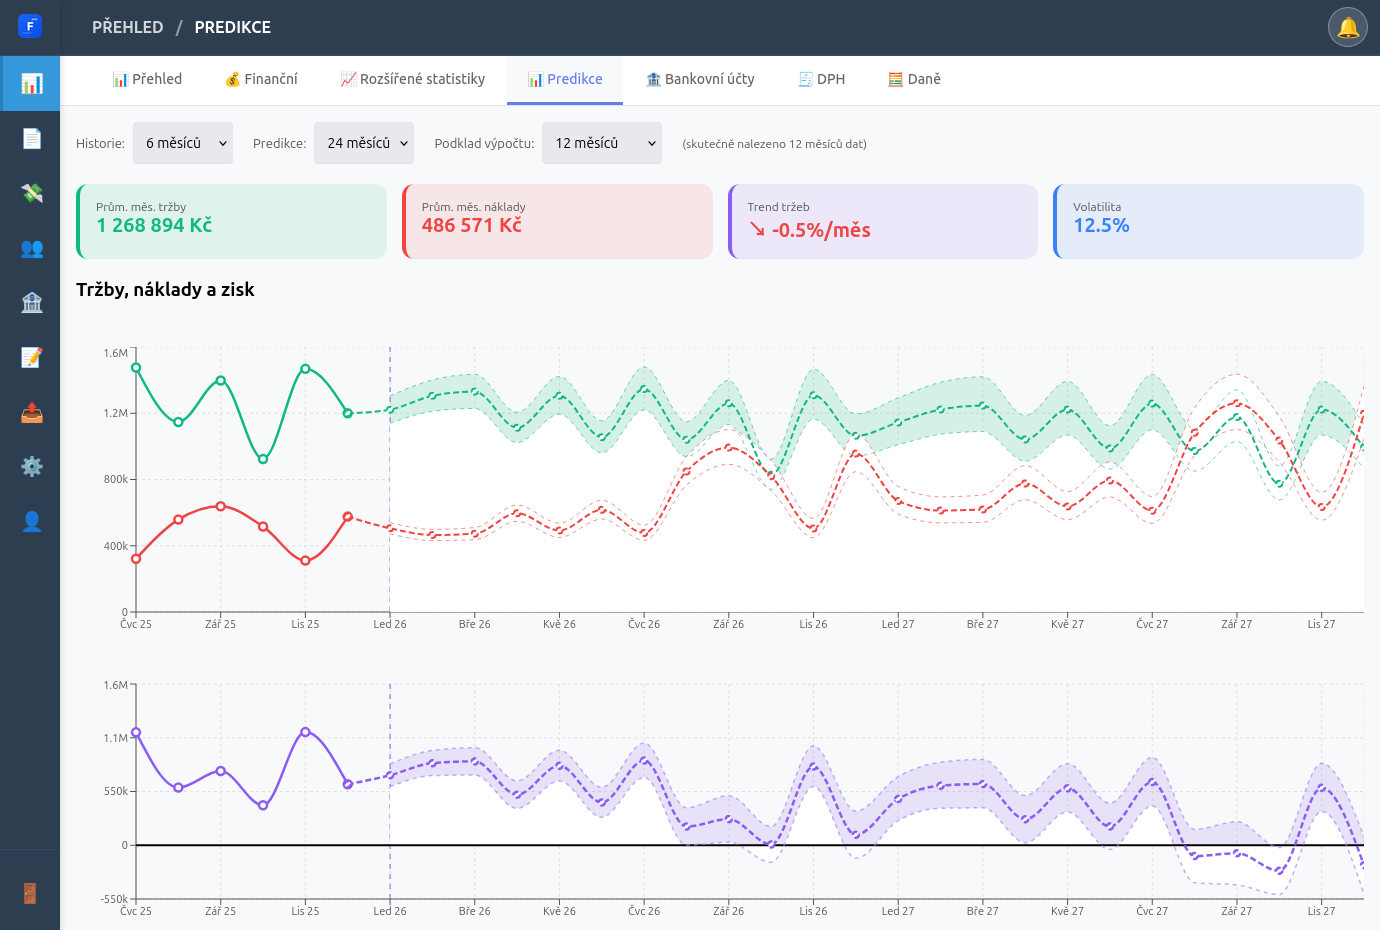Expand the Historie dropdown
The image size is (1380, 930).
point(183,143)
